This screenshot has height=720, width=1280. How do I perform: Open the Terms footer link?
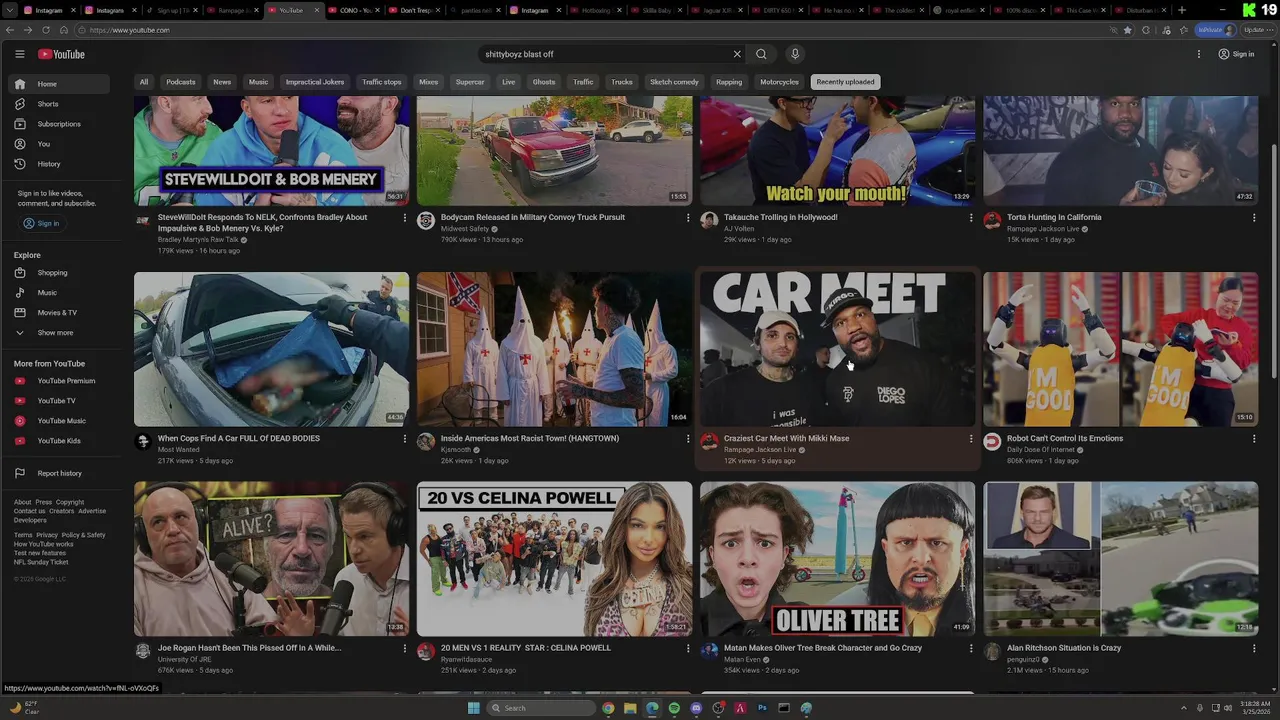22,535
